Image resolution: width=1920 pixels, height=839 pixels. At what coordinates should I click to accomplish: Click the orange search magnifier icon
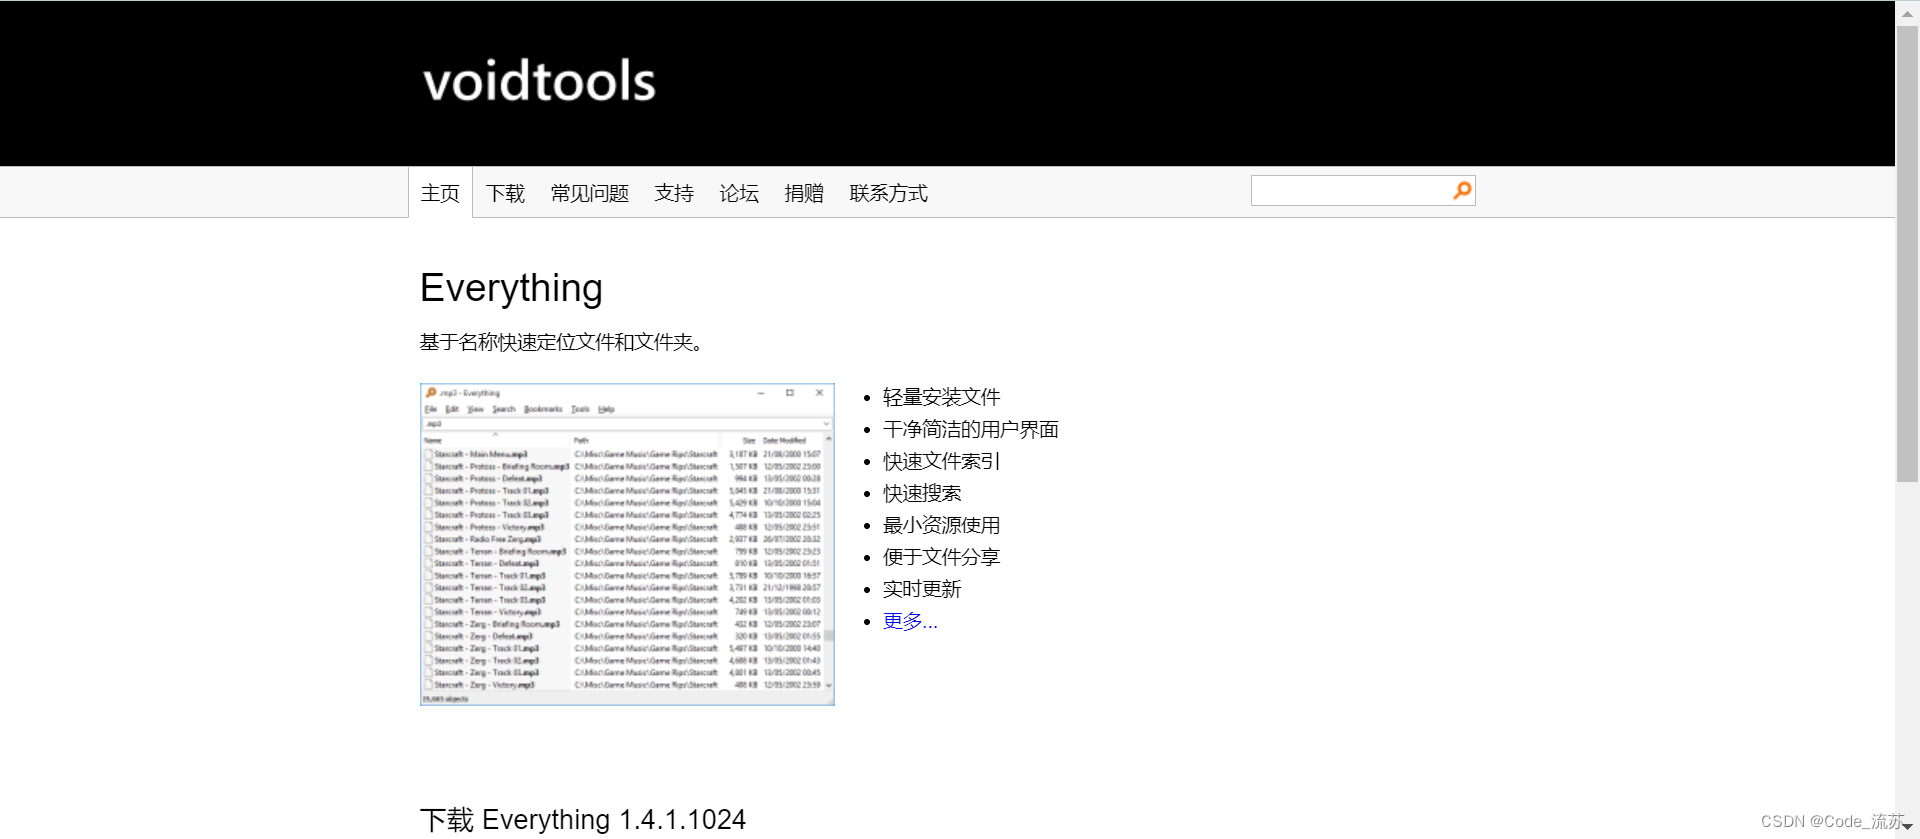1462,190
